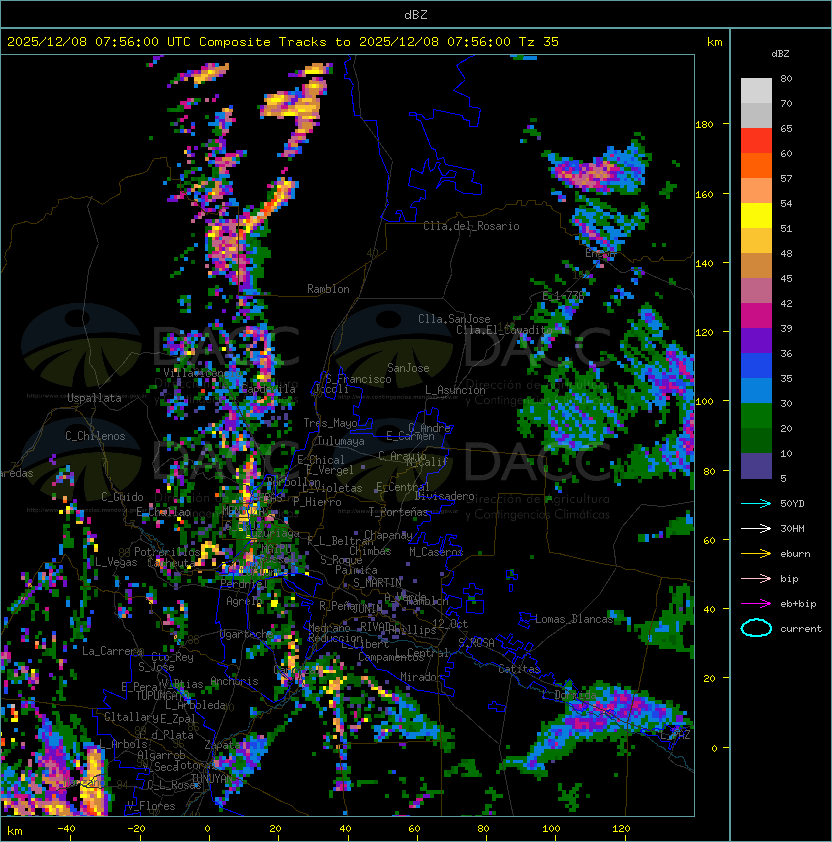Click the 'L_Asuncion' map label

(x=455, y=390)
